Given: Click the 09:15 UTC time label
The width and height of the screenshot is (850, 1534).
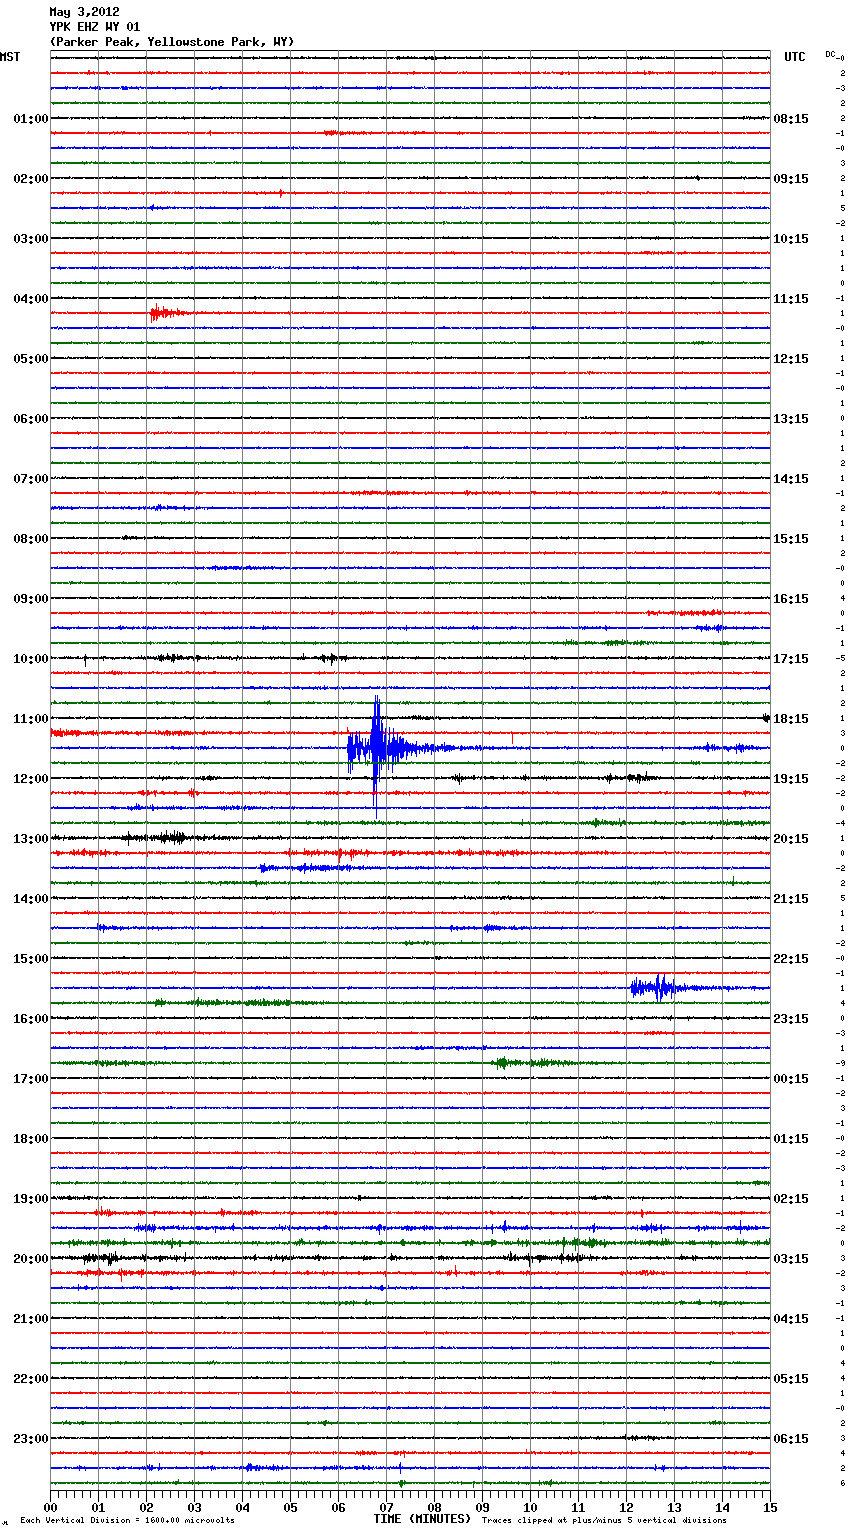Looking at the screenshot, I should (791, 178).
